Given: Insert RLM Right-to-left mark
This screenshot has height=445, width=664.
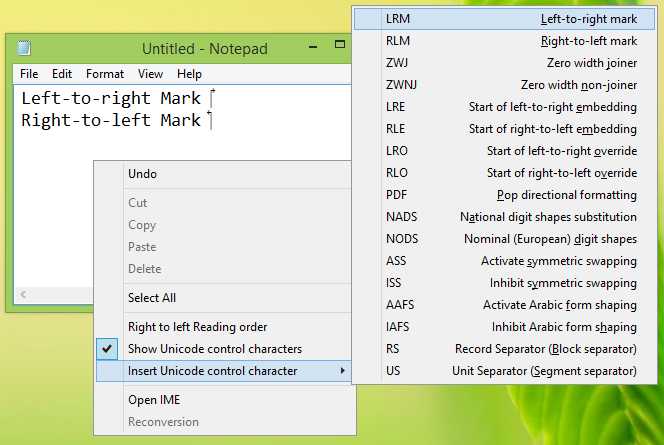Looking at the screenshot, I should click(x=510, y=41).
